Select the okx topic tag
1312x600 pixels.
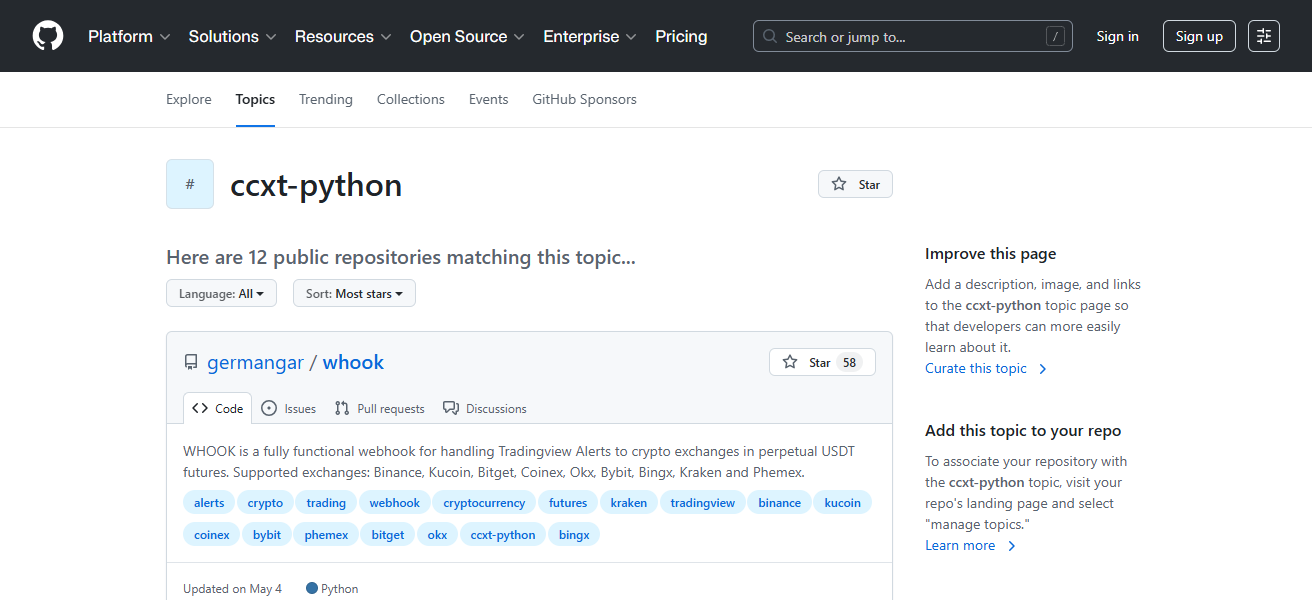437,534
